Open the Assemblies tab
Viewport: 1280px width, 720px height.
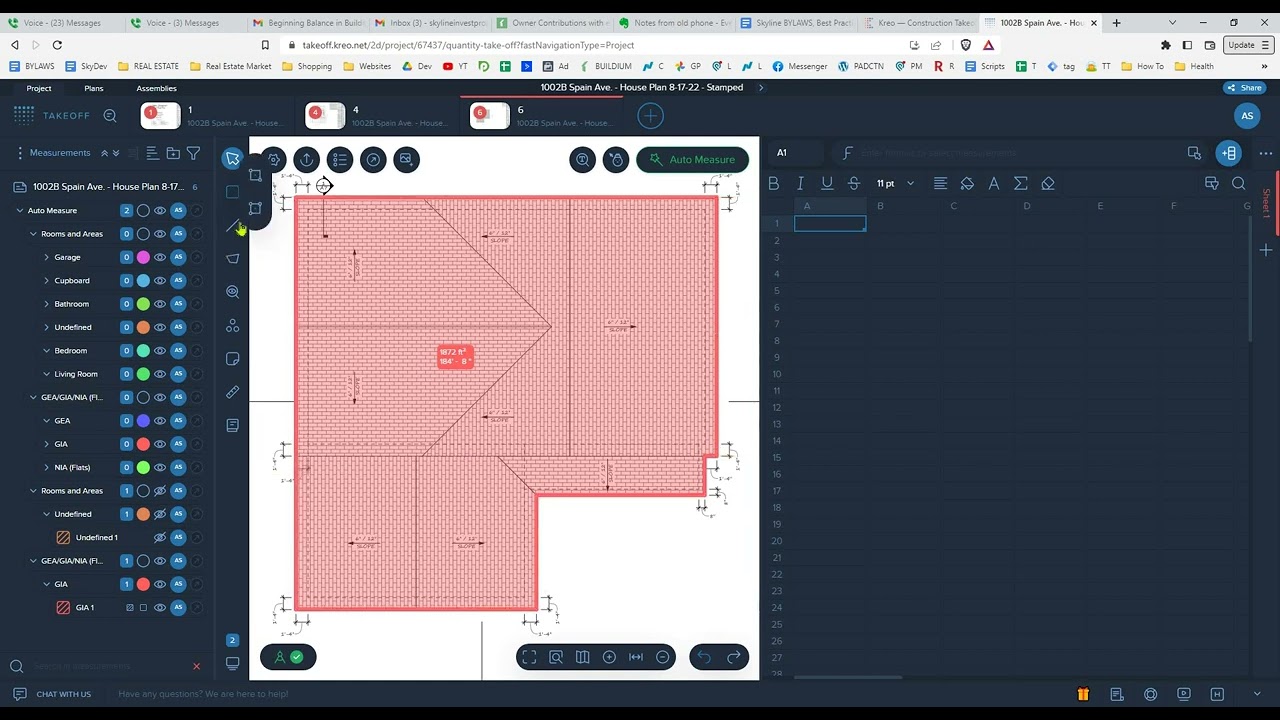point(157,88)
